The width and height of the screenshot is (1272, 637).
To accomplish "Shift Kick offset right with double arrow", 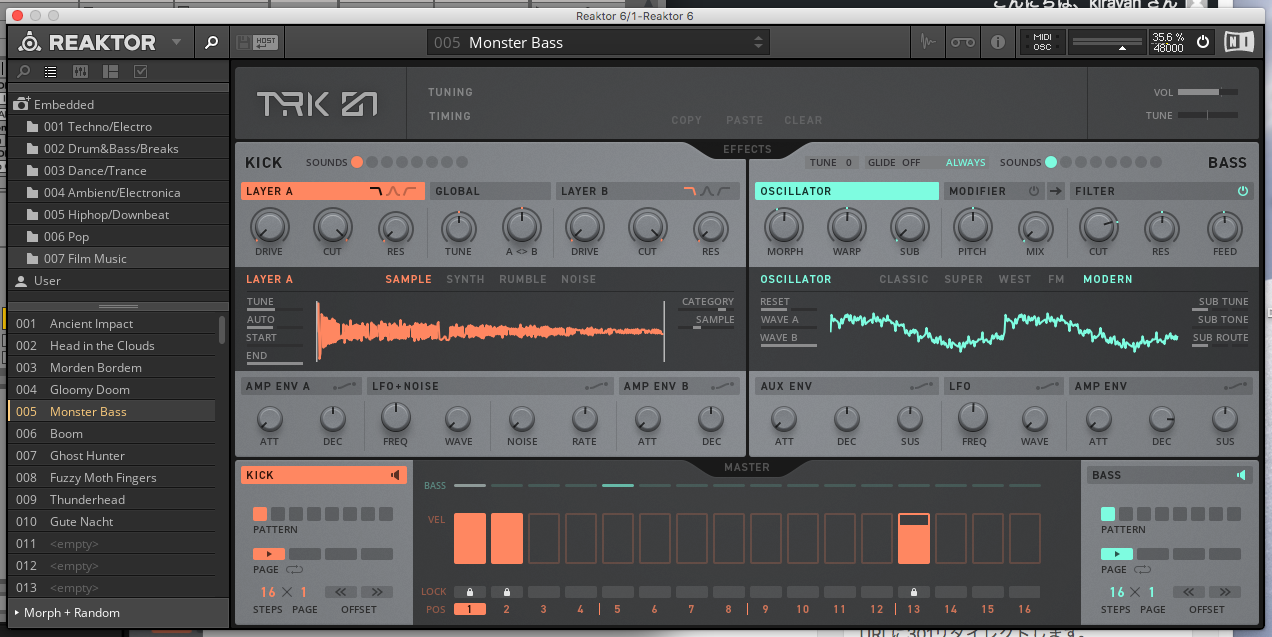I will (x=377, y=592).
